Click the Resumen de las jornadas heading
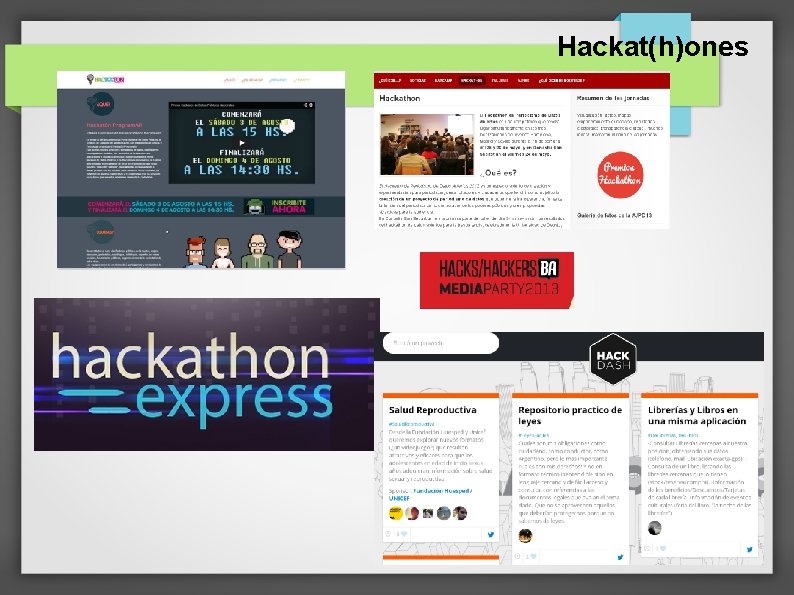 tap(613, 98)
